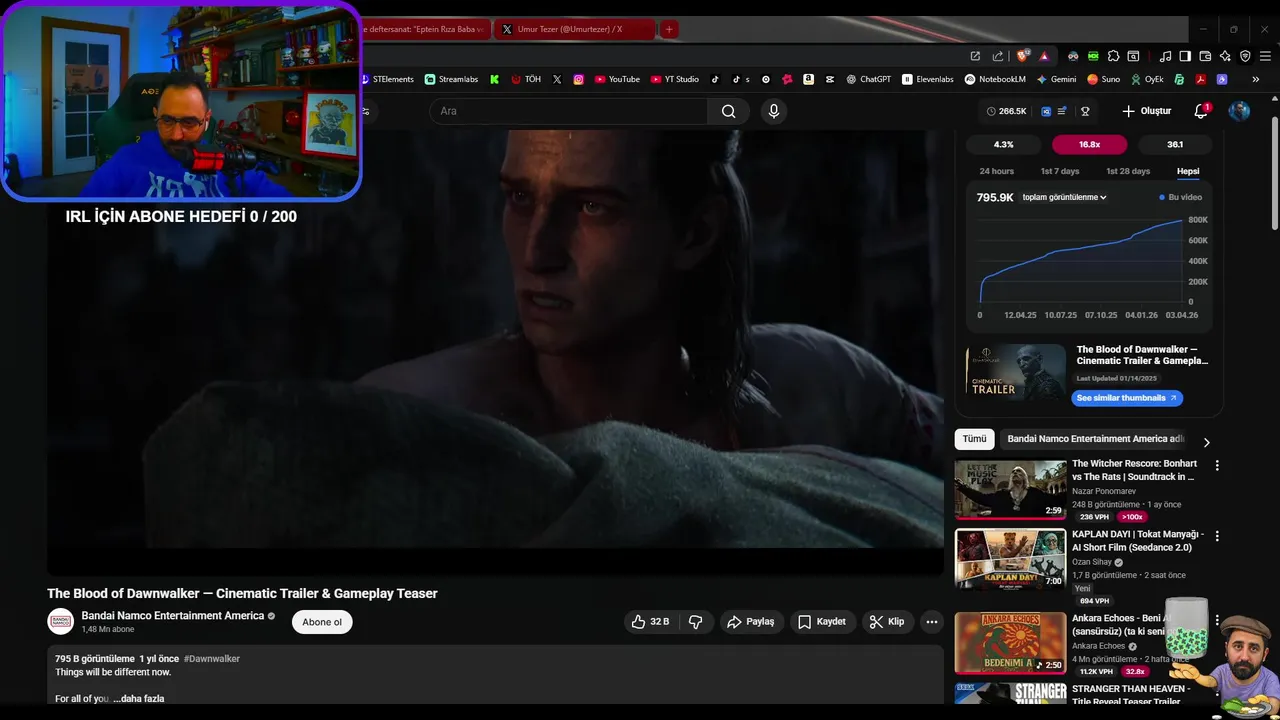Expand description with ...daha fazla

point(139,699)
